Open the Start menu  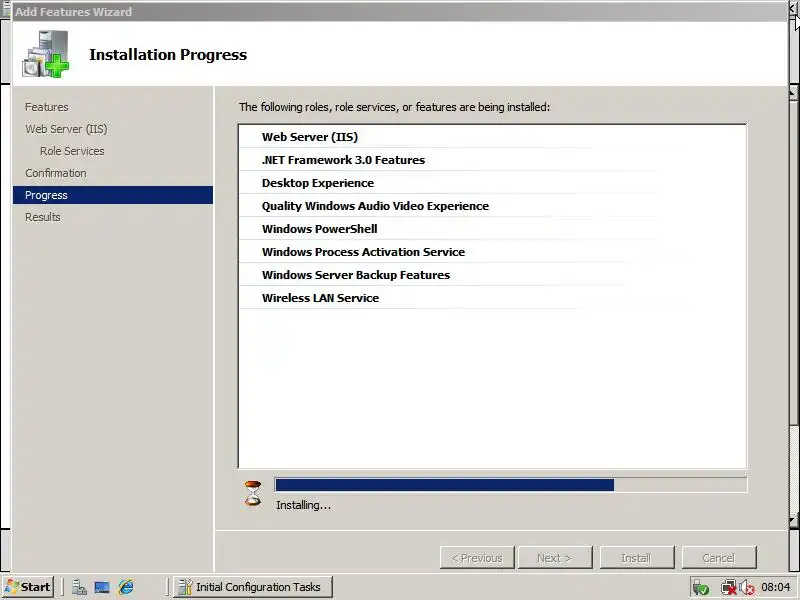[x=28, y=587]
